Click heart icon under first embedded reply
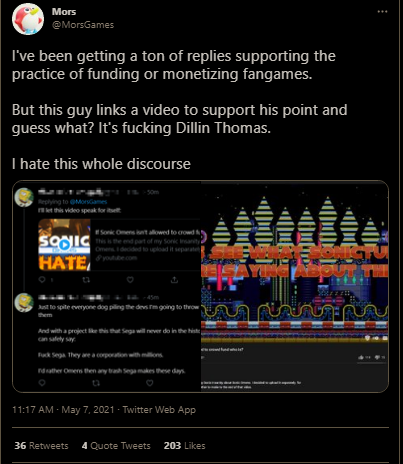 point(130,280)
